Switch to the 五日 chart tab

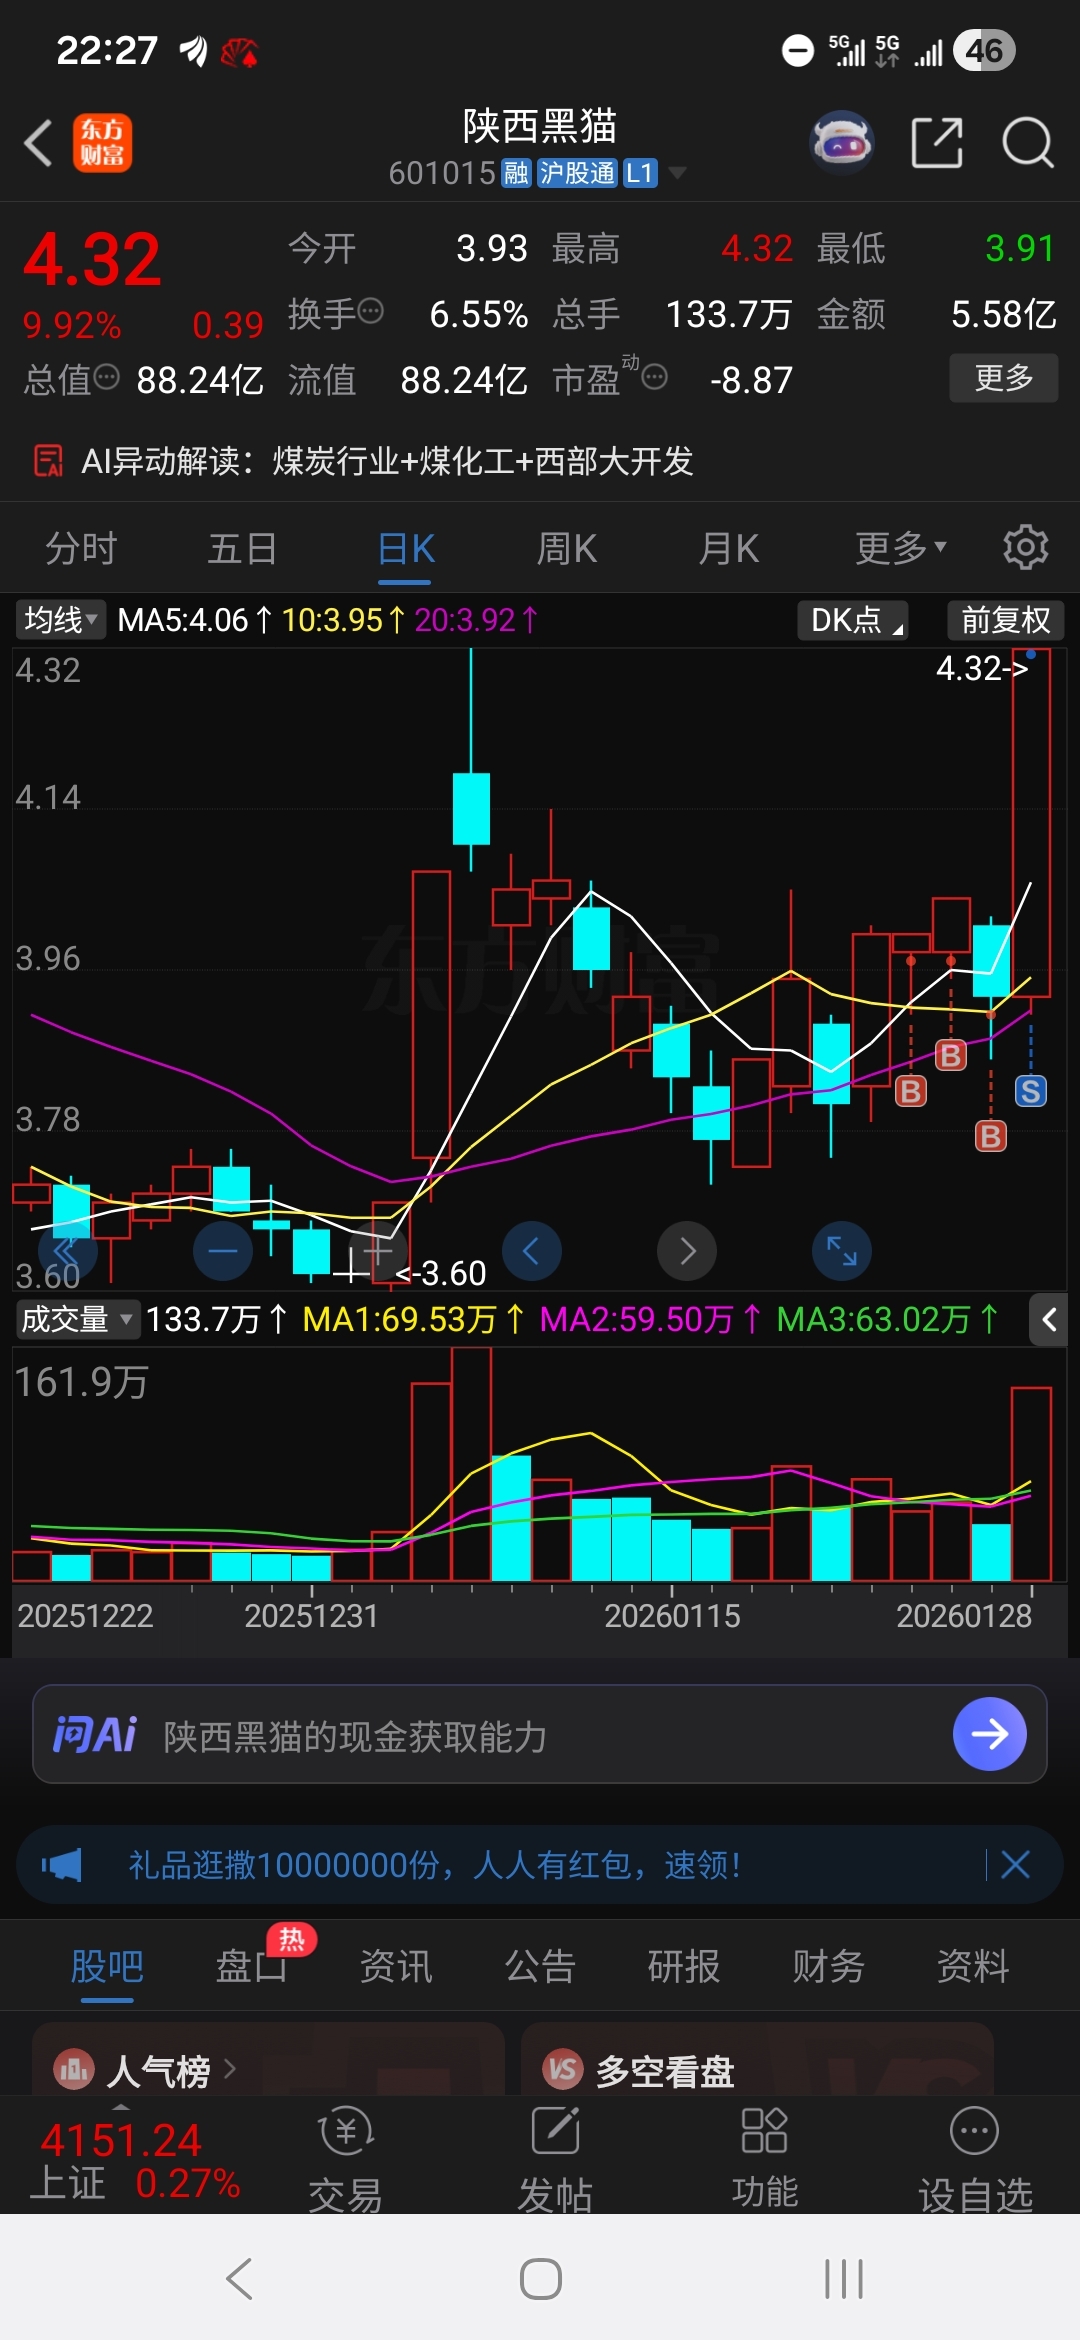pos(242,548)
